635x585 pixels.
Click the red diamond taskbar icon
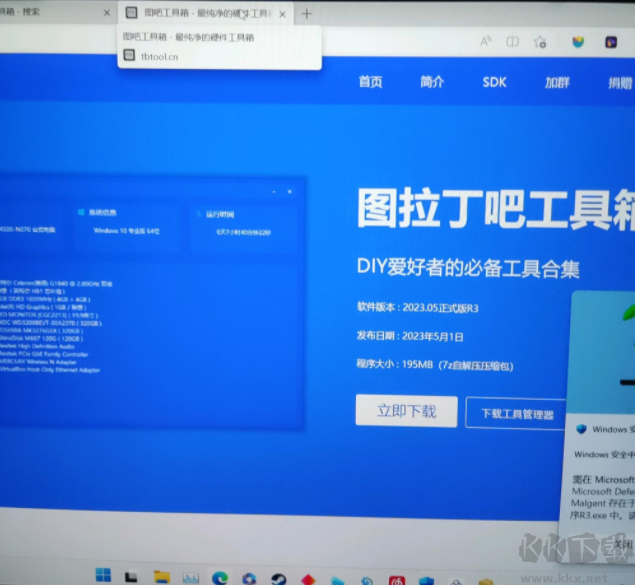click(308, 580)
